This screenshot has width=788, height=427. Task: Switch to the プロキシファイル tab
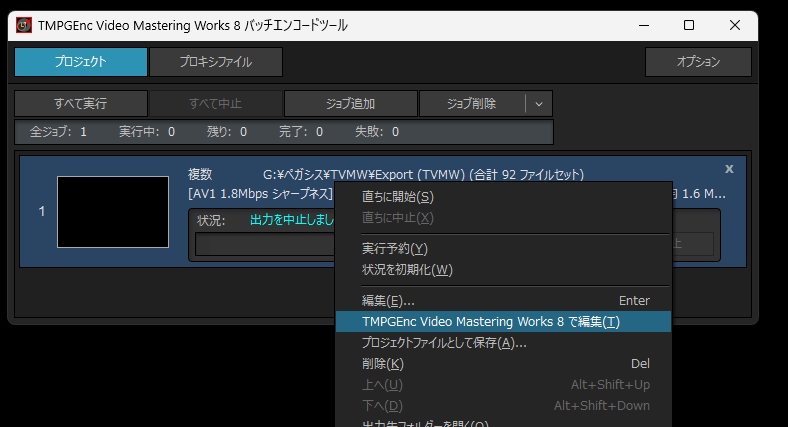[216, 62]
